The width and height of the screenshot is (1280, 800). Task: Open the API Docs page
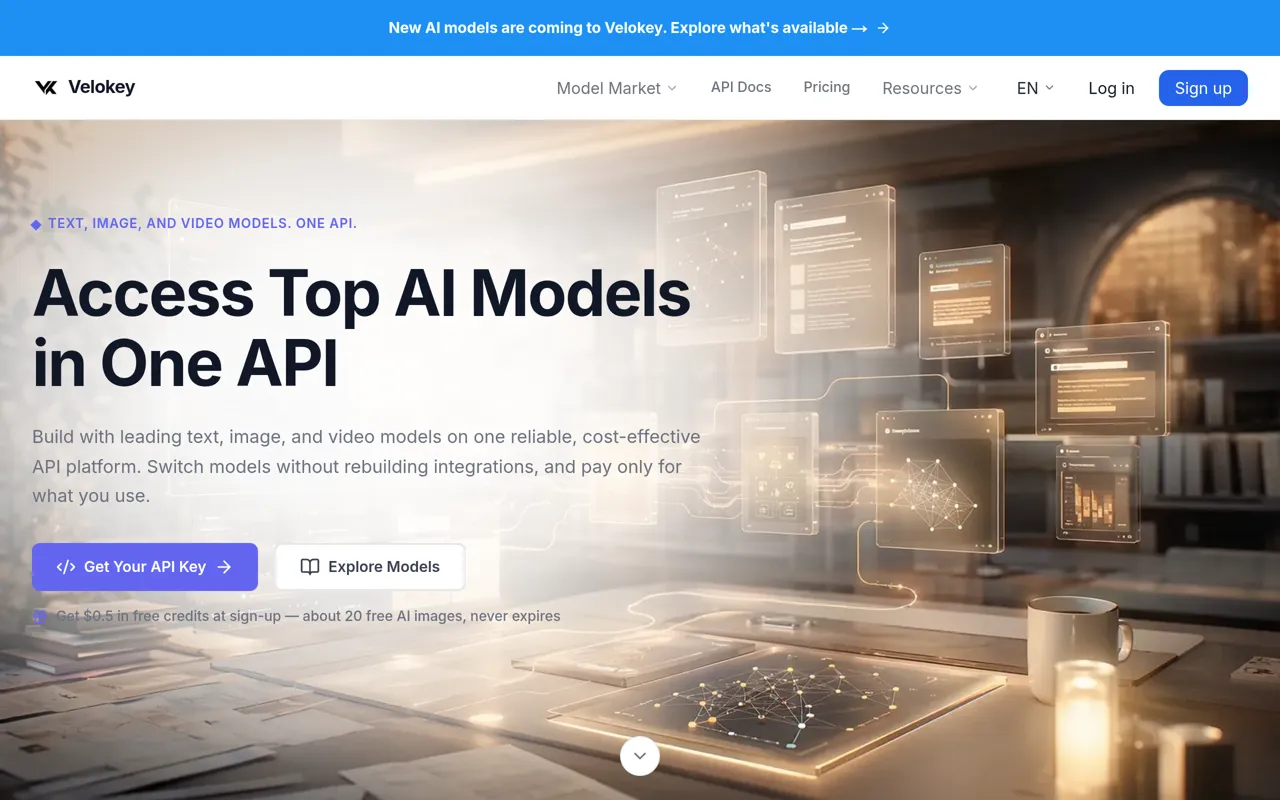coord(741,87)
